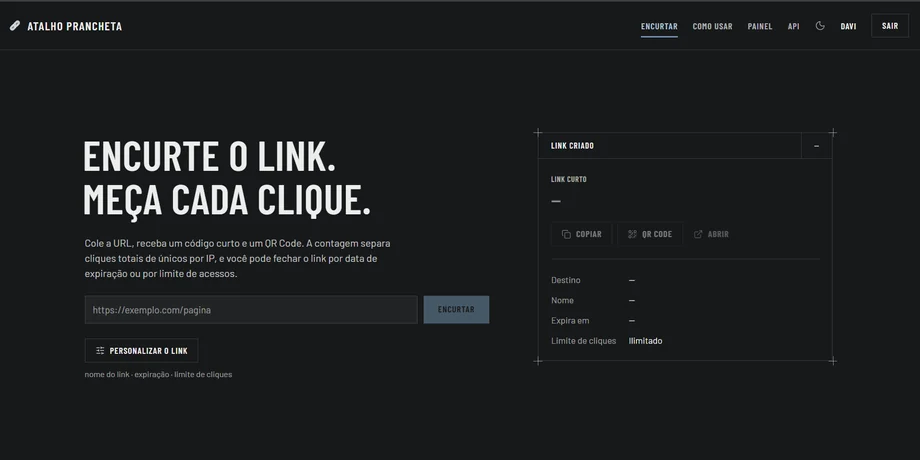Open the Davi user profile
This screenshot has height=460, width=920.
coord(848,26)
